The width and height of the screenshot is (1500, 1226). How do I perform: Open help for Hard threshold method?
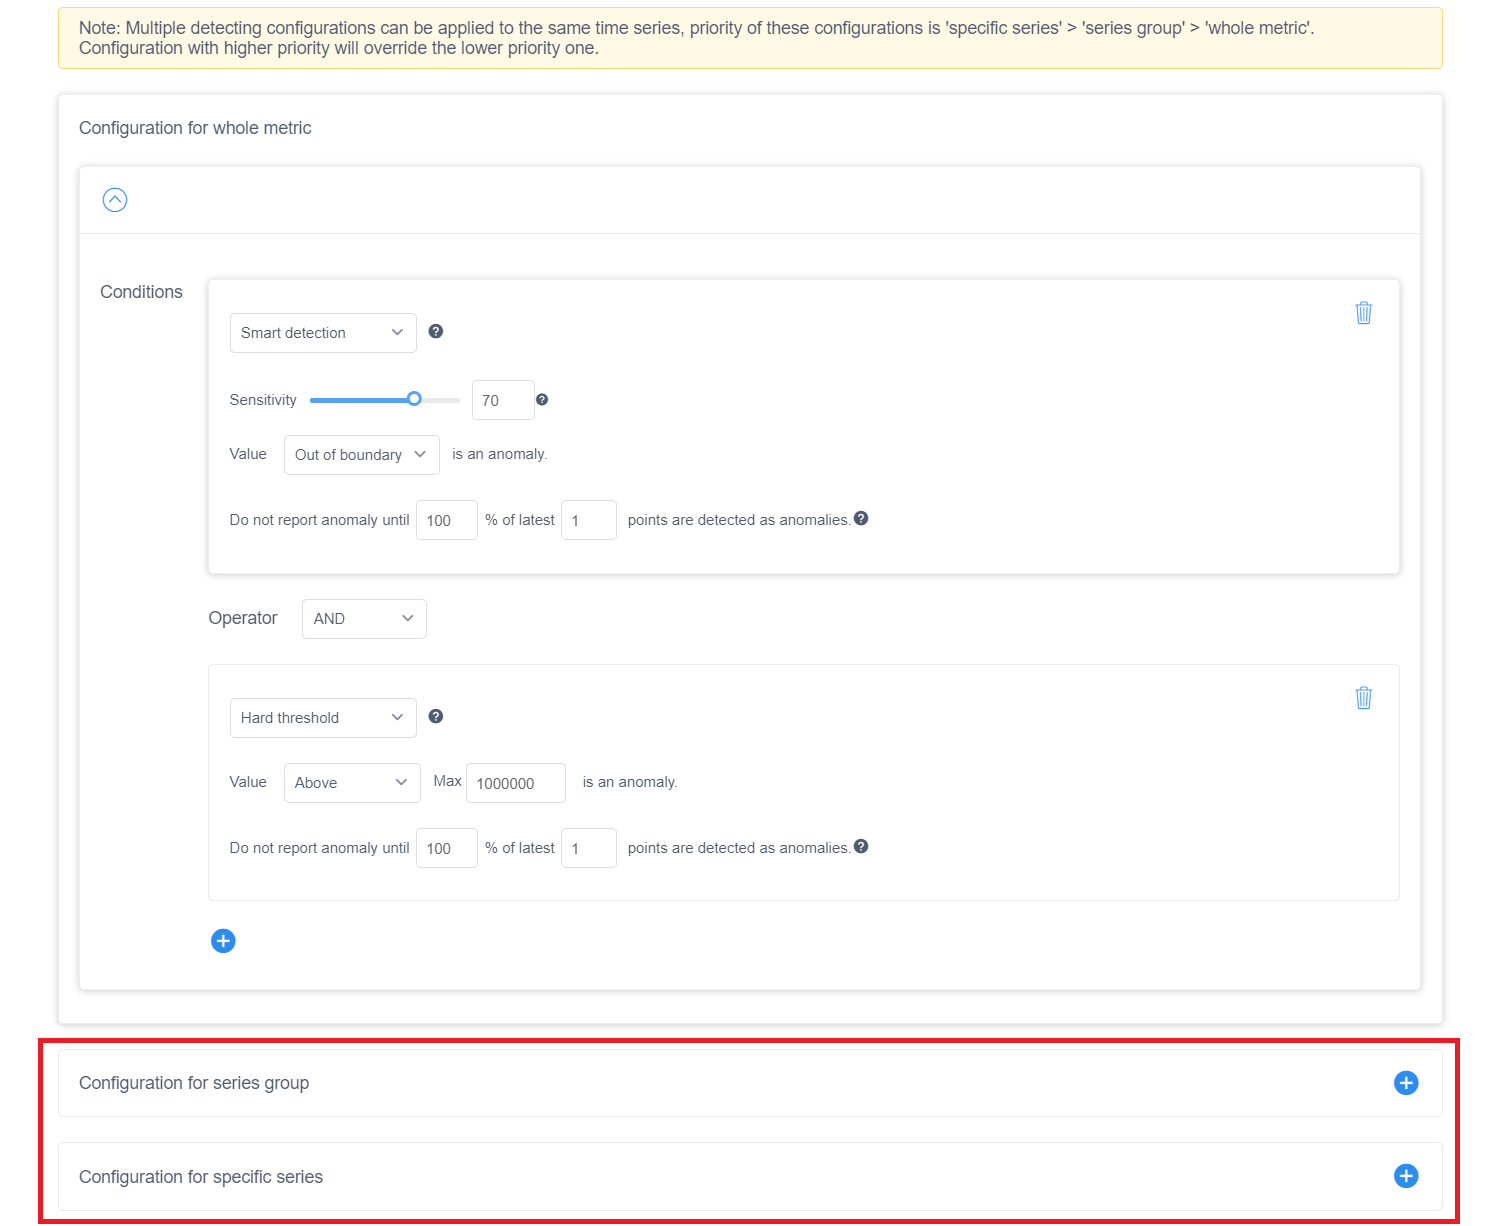point(436,717)
